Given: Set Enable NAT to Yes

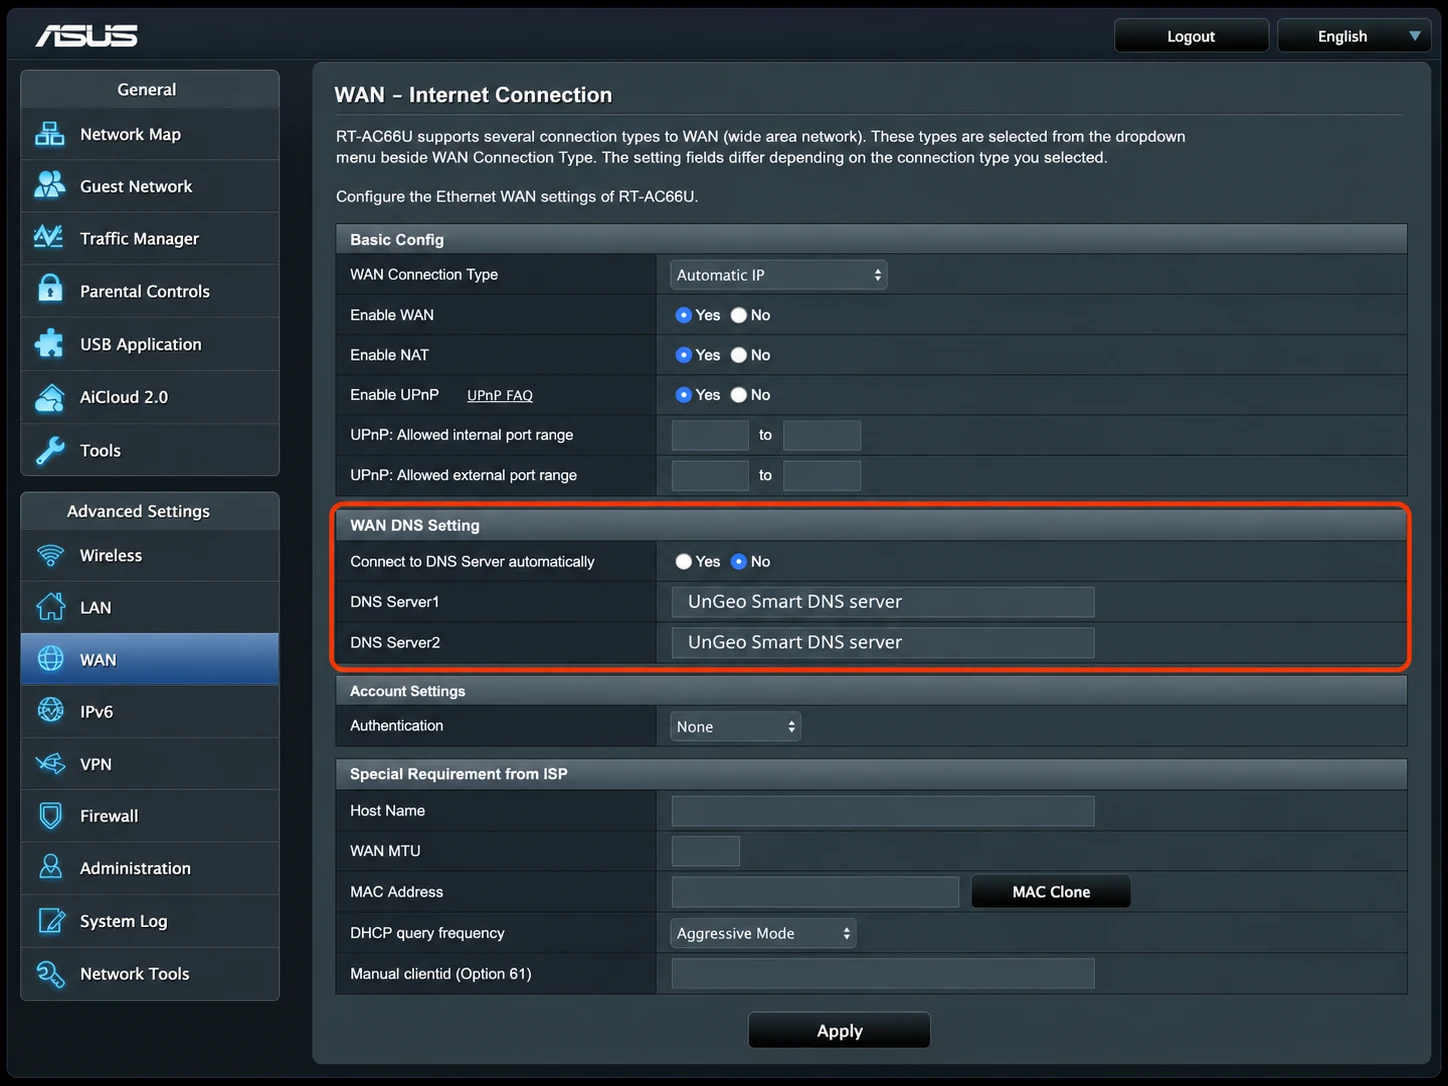Looking at the screenshot, I should [684, 355].
